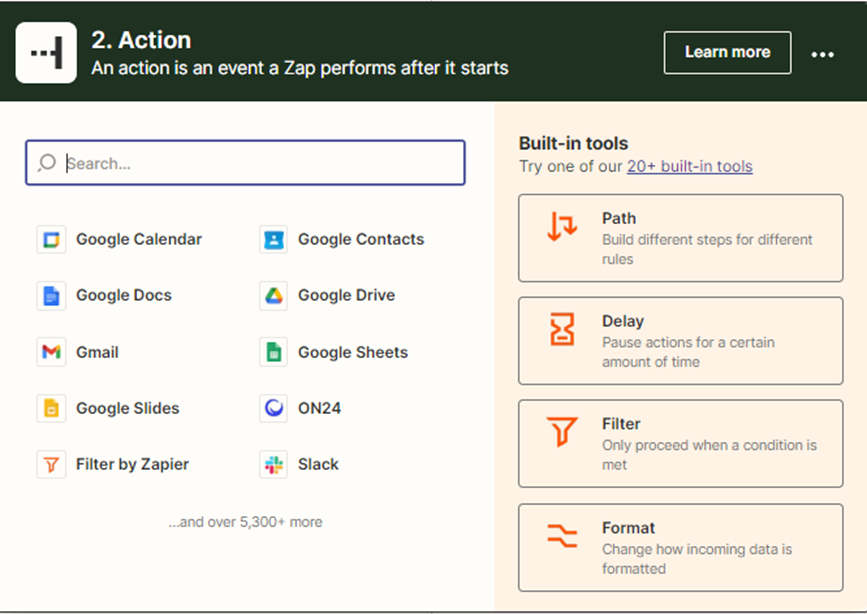This screenshot has height=614, width=867.
Task: Choose the Google Contacts app label
Action: pos(361,240)
